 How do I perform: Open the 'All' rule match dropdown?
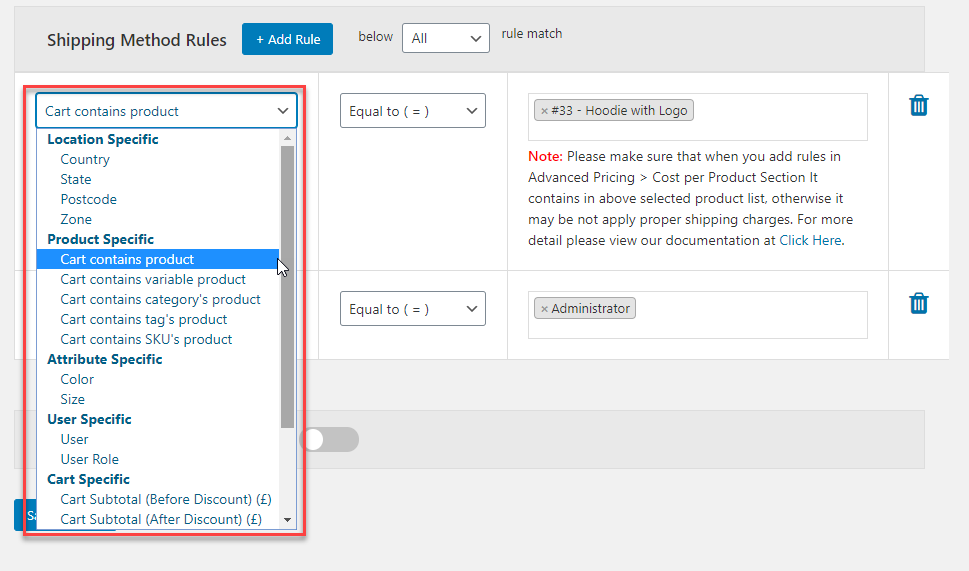(x=446, y=38)
